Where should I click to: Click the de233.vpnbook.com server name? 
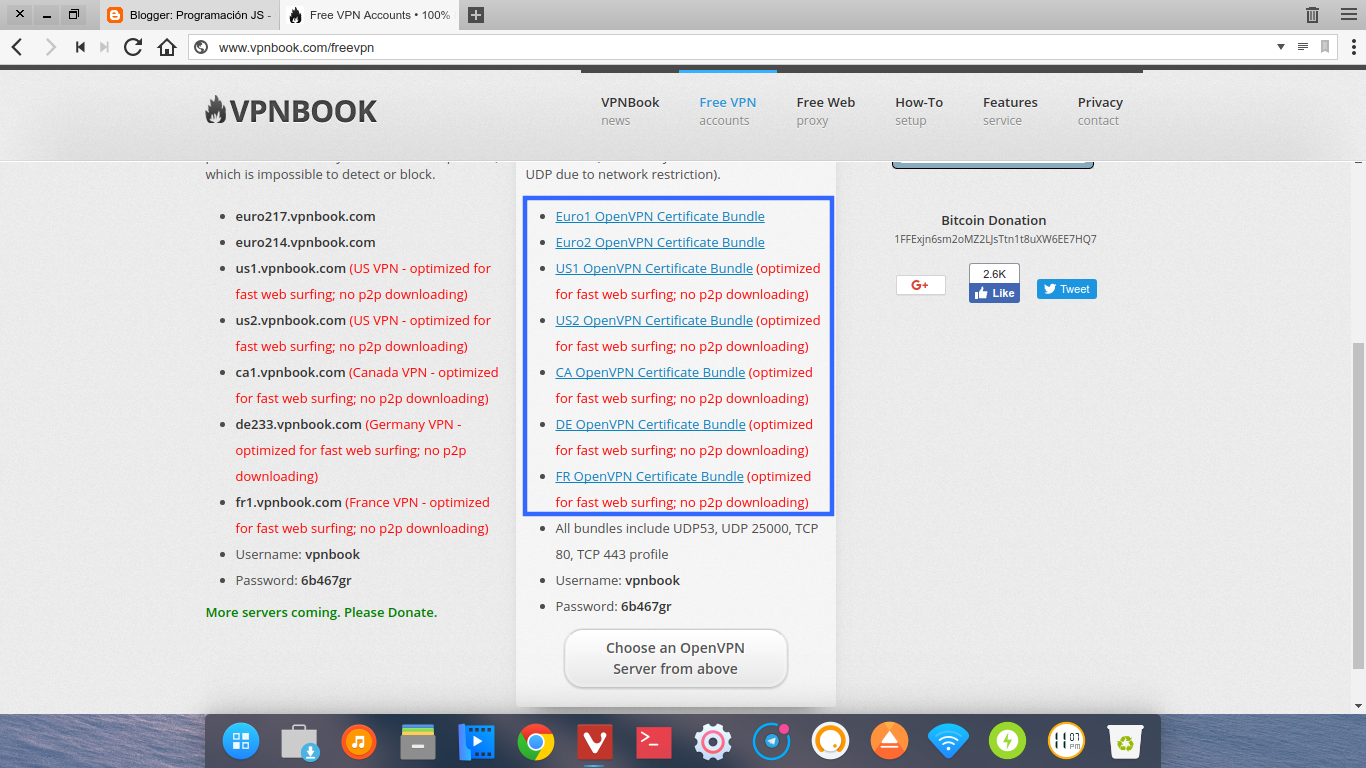coord(299,424)
